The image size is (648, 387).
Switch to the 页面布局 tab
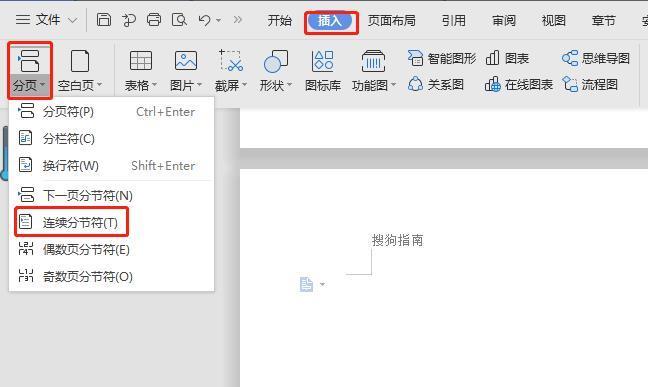point(391,20)
